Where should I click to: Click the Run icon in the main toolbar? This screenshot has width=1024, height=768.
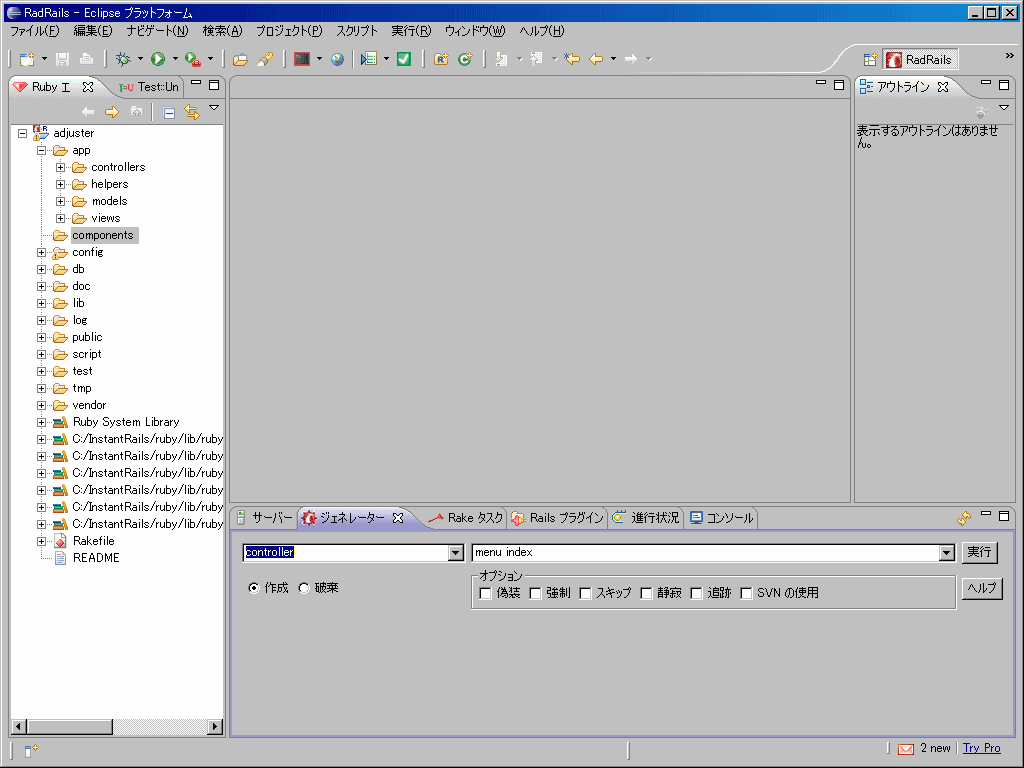pos(157,59)
